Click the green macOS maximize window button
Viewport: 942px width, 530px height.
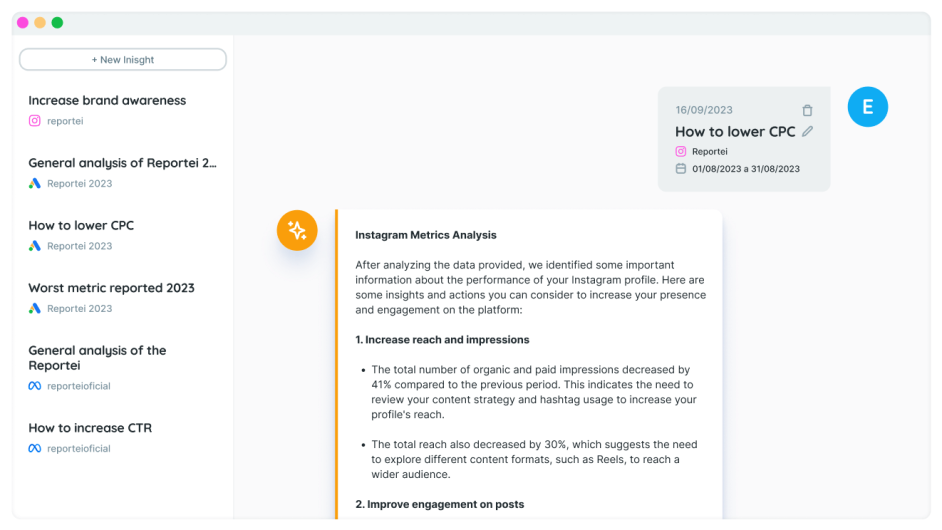click(x=57, y=23)
